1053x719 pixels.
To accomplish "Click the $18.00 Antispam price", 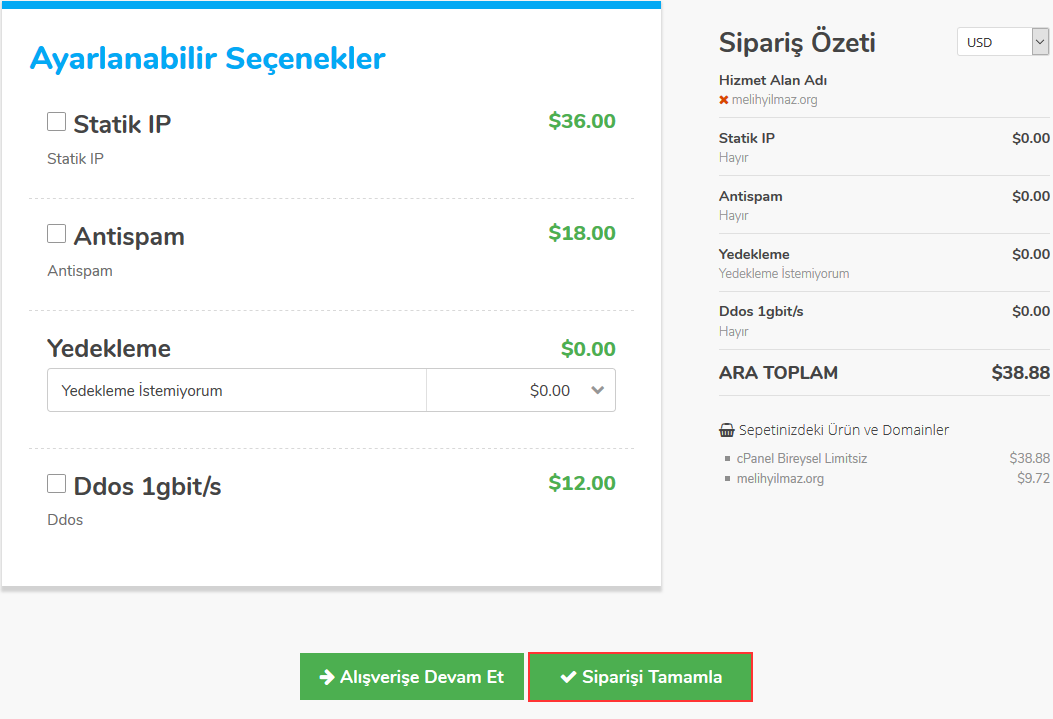I will (582, 234).
